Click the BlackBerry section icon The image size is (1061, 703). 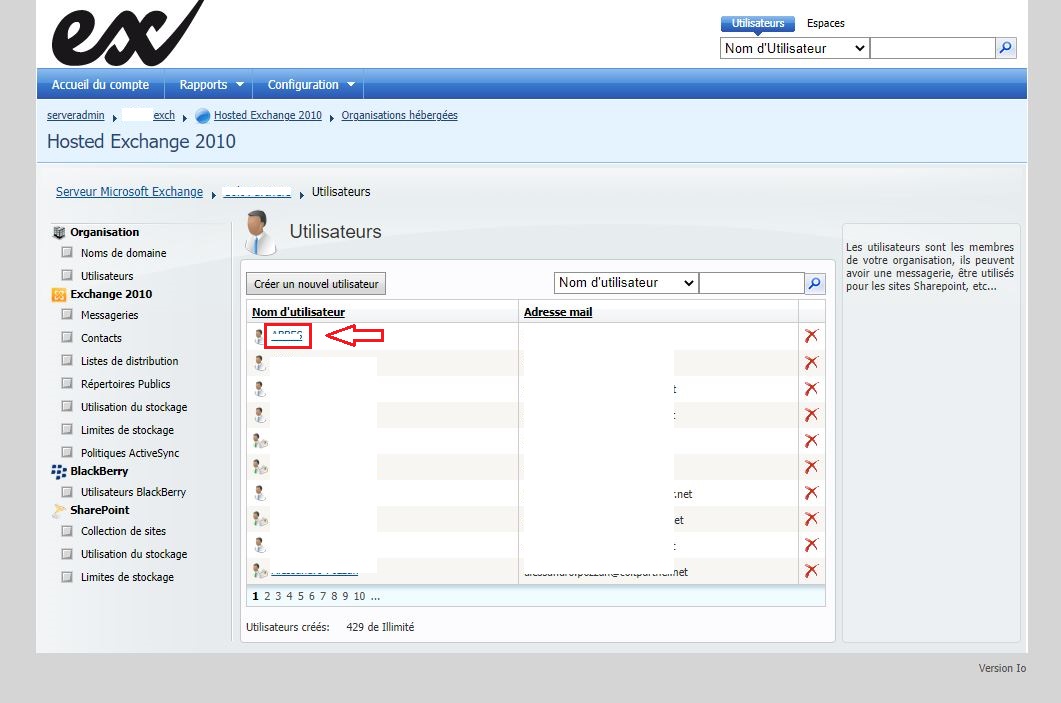(59, 471)
